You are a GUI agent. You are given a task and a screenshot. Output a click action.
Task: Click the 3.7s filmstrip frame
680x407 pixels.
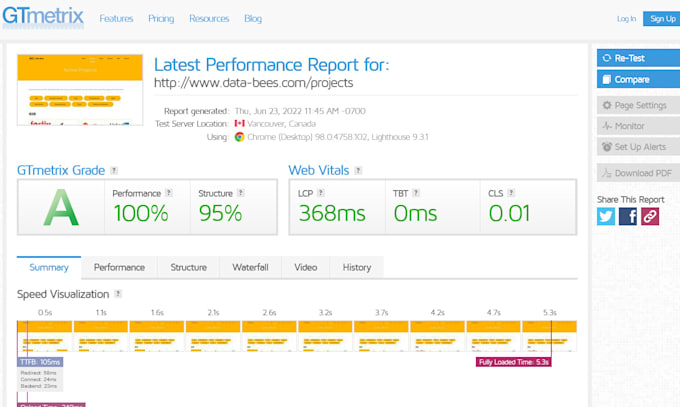coord(381,336)
